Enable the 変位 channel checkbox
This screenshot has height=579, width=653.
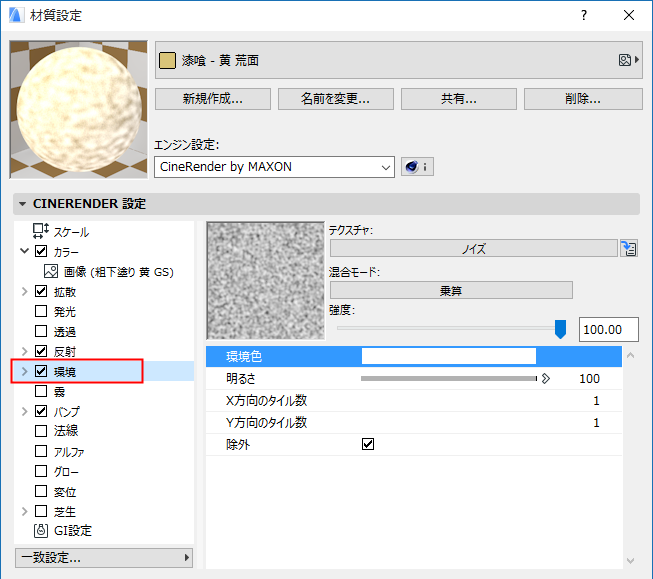click(x=41, y=491)
